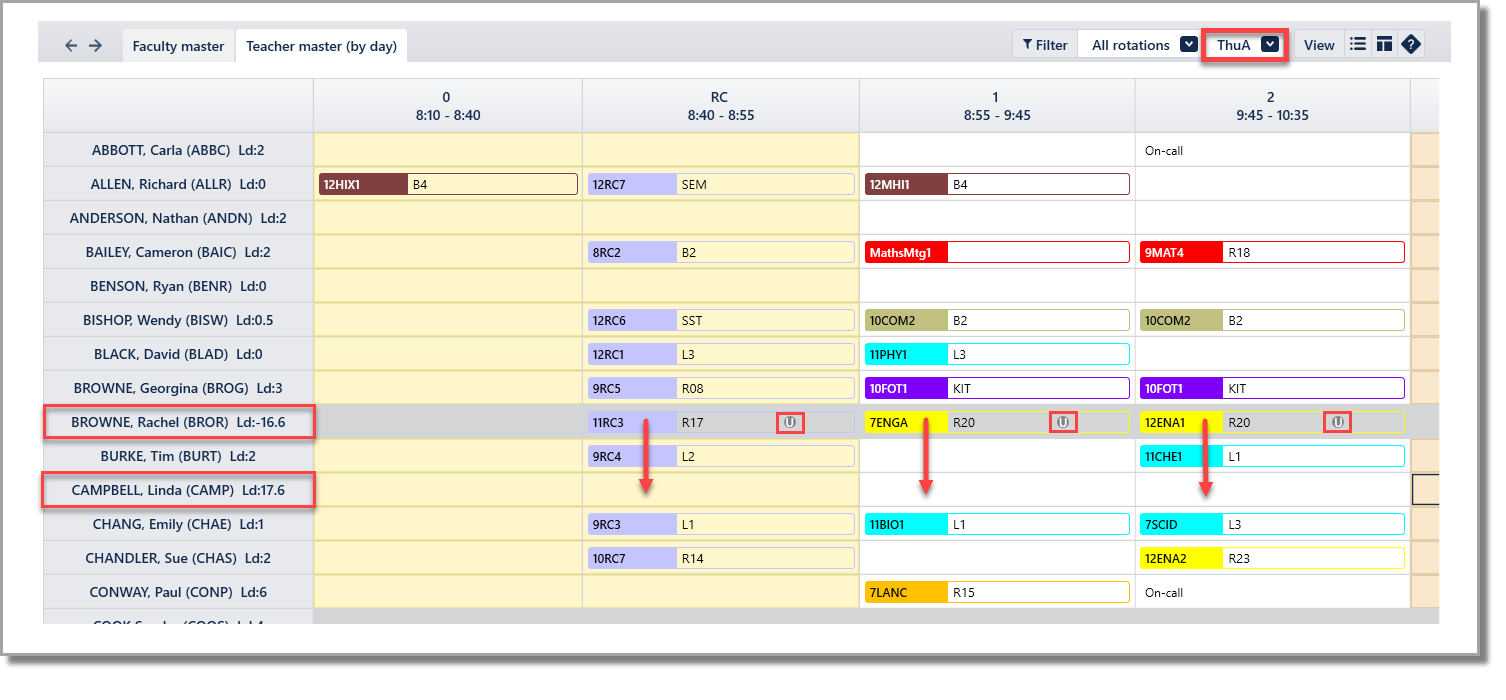Open the help diamond icon
The width and height of the screenshot is (1506, 700).
(x=1411, y=45)
